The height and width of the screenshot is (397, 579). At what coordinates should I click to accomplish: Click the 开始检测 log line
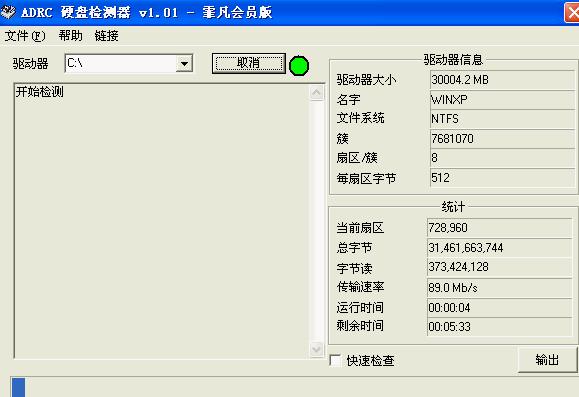click(x=40, y=92)
